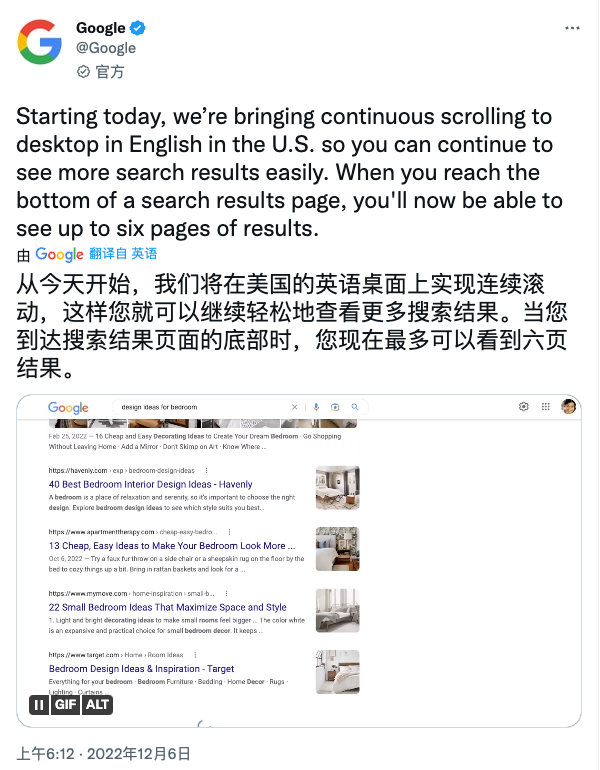The width and height of the screenshot is (600, 770).
Task: Open the @Google handle
Action: point(106,48)
